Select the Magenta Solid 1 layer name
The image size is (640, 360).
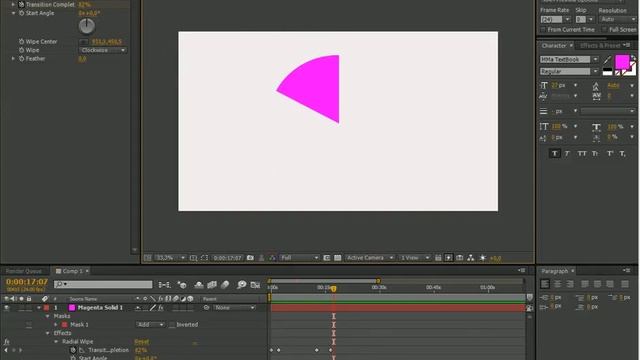click(100, 308)
